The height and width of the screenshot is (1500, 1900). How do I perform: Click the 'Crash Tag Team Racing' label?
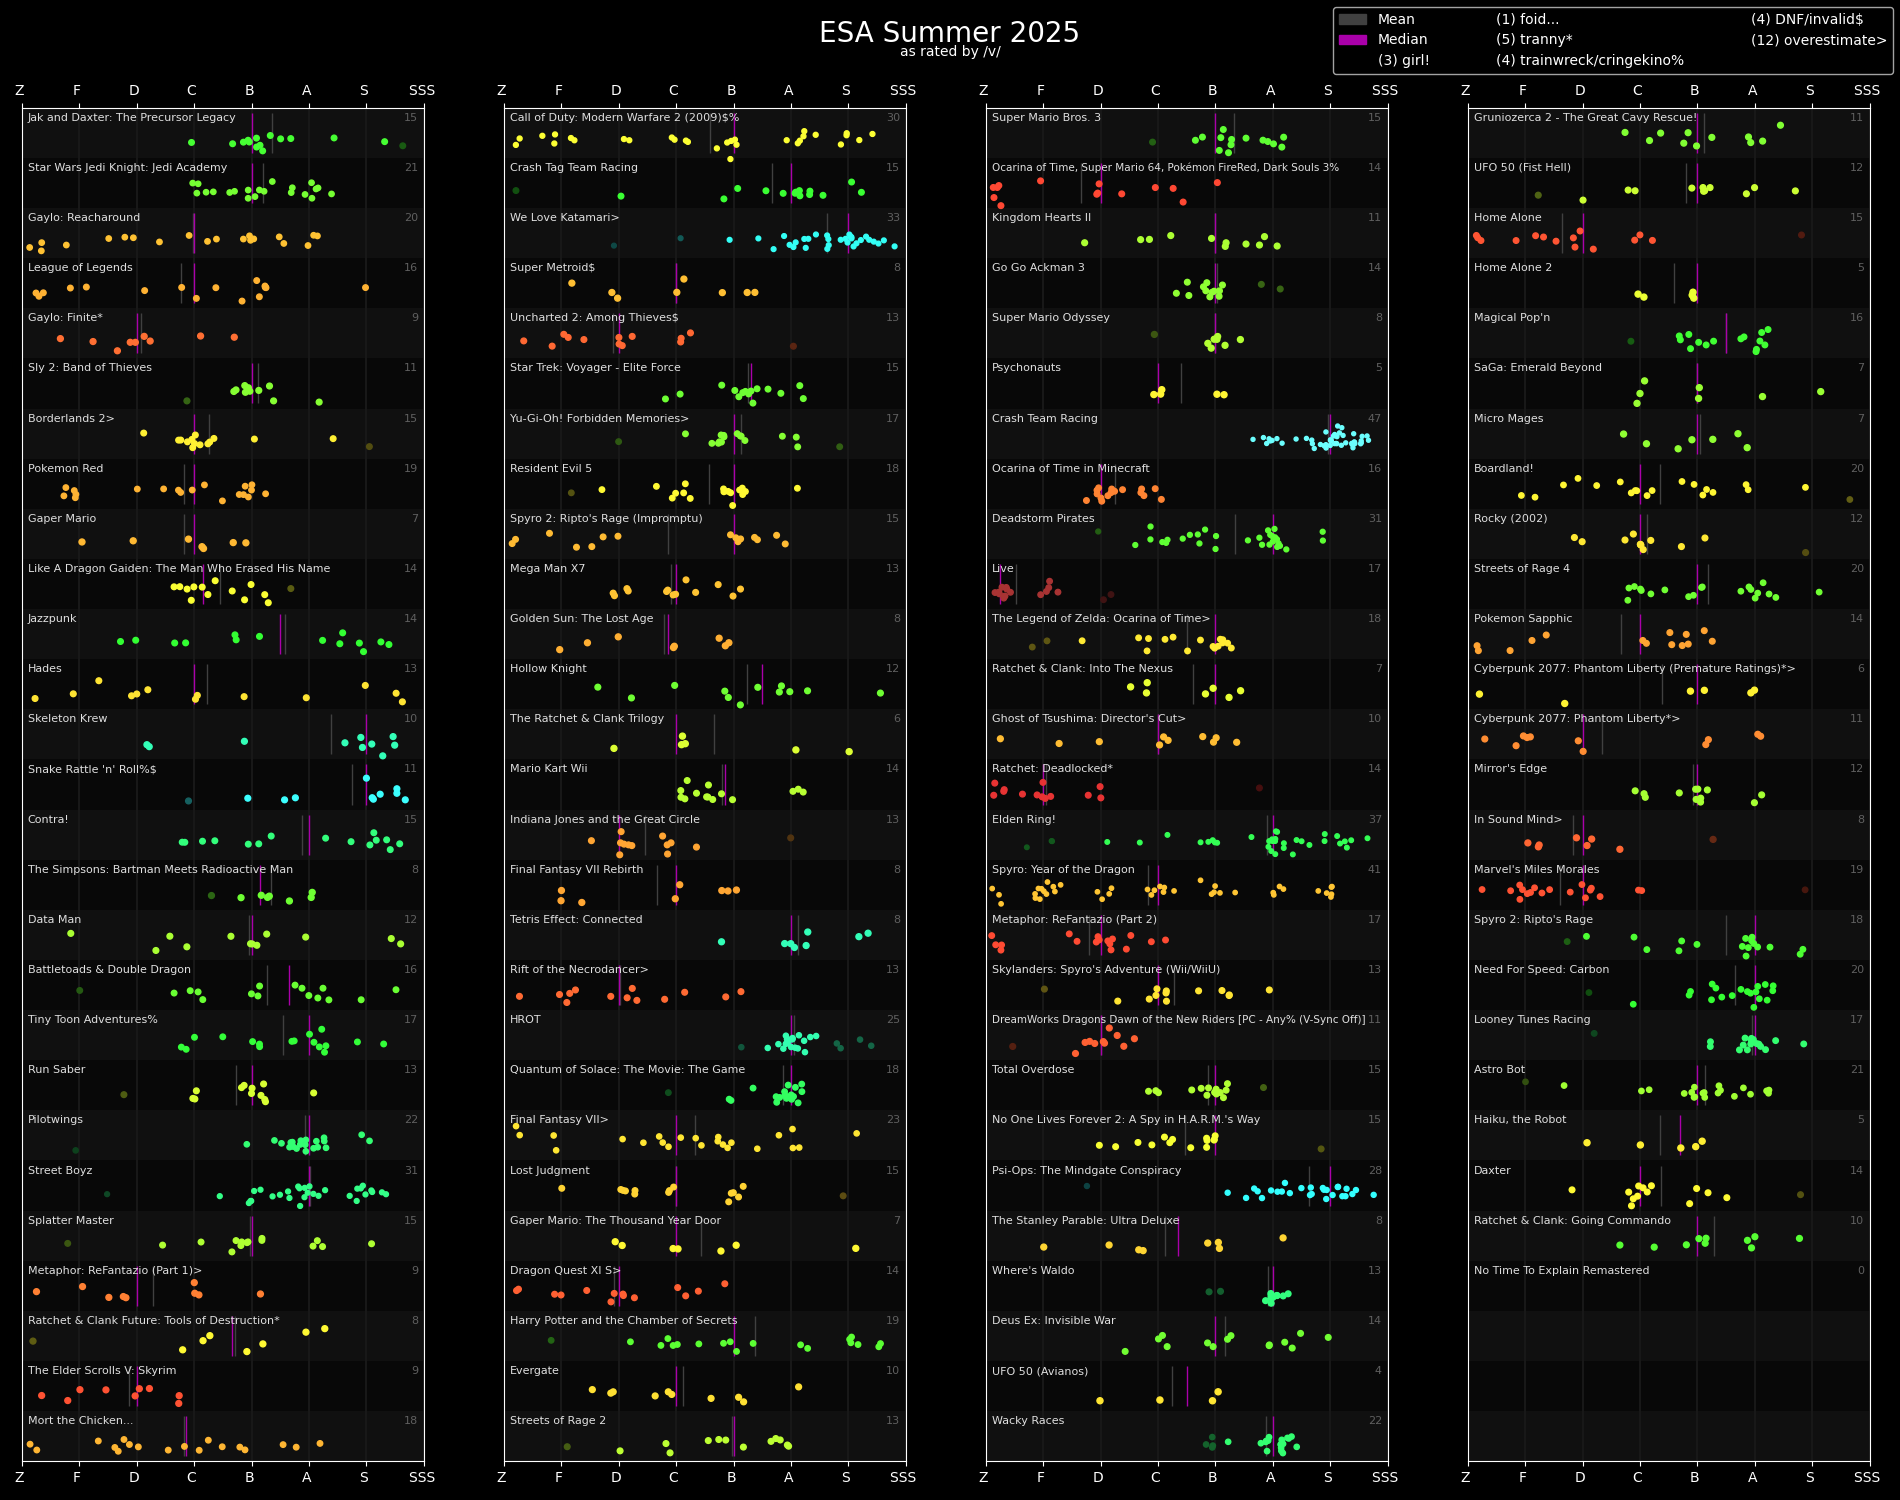(574, 168)
